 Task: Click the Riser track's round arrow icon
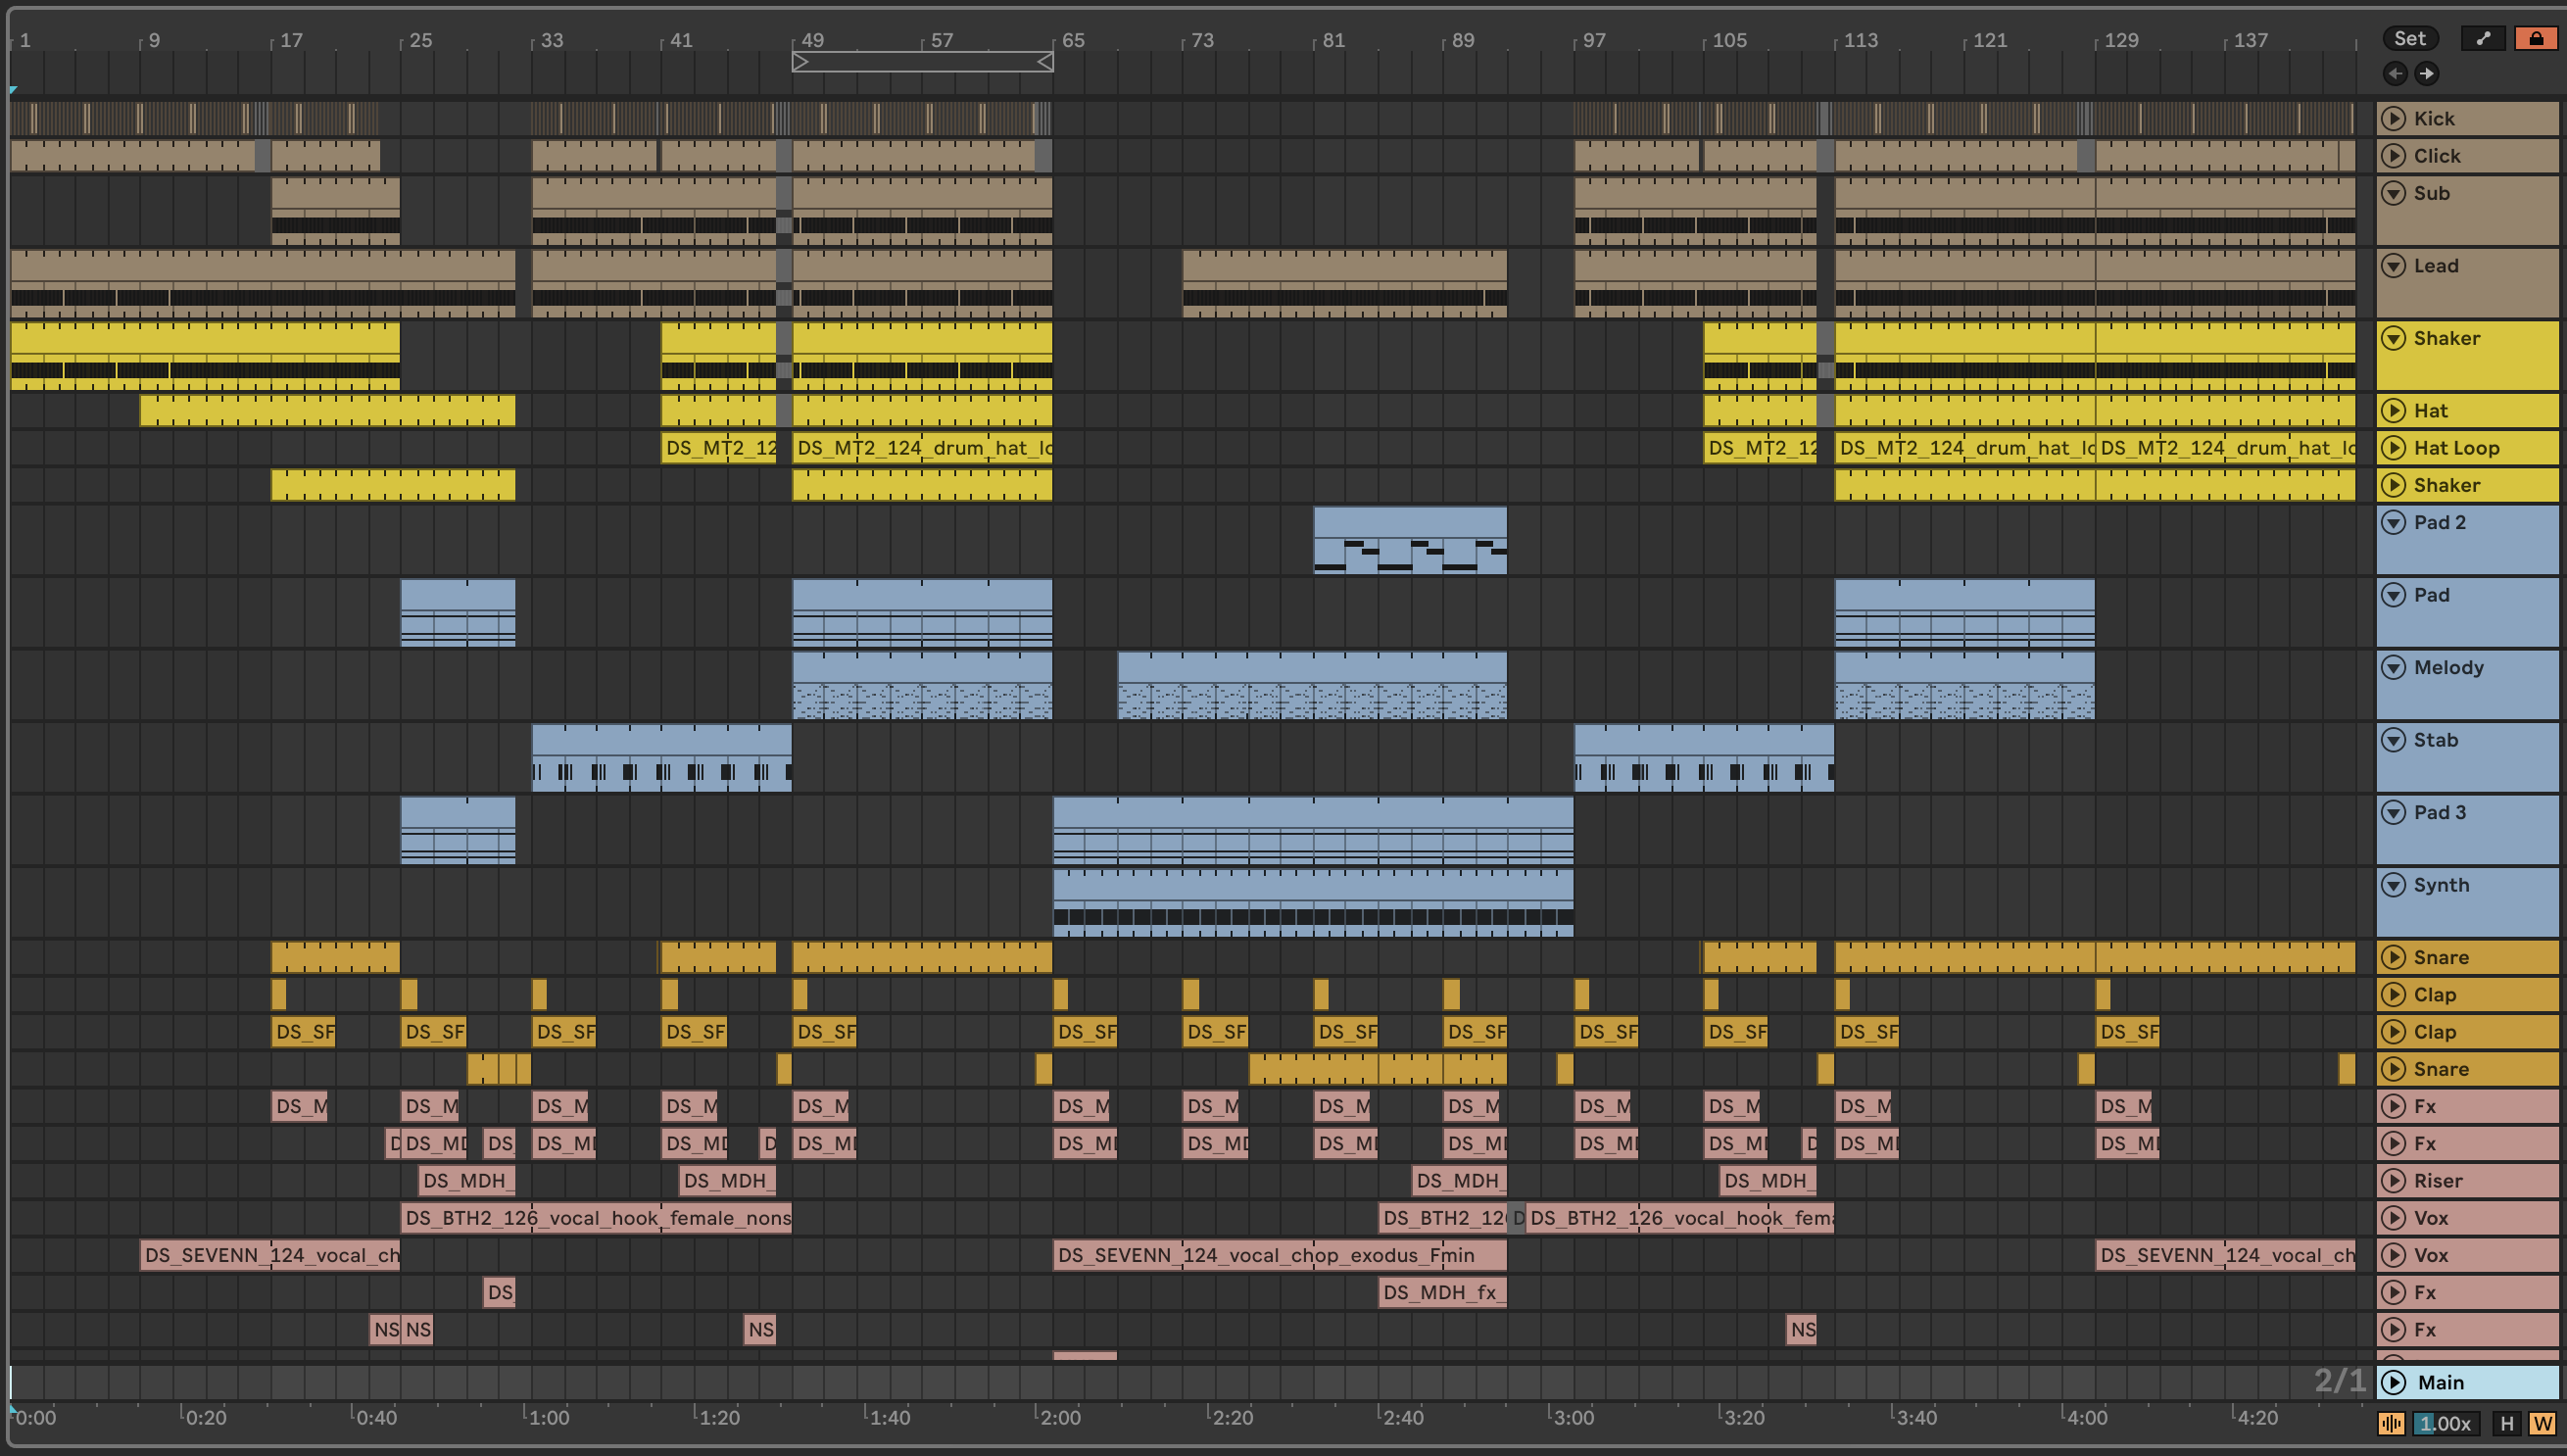[x=2393, y=1180]
